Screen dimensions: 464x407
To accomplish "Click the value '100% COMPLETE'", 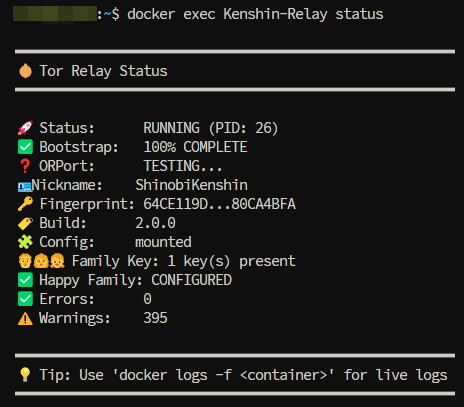I will (195, 147).
